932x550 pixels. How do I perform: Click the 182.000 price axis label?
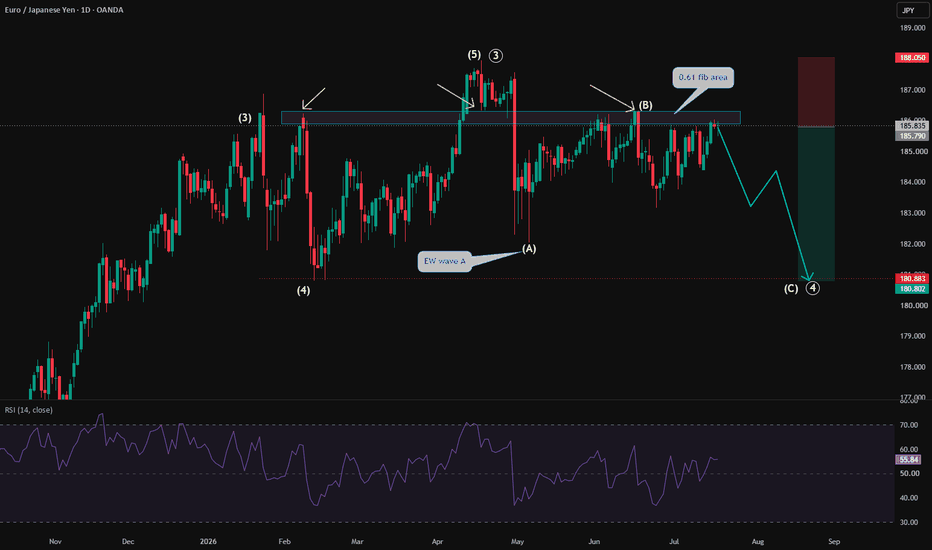pos(913,244)
